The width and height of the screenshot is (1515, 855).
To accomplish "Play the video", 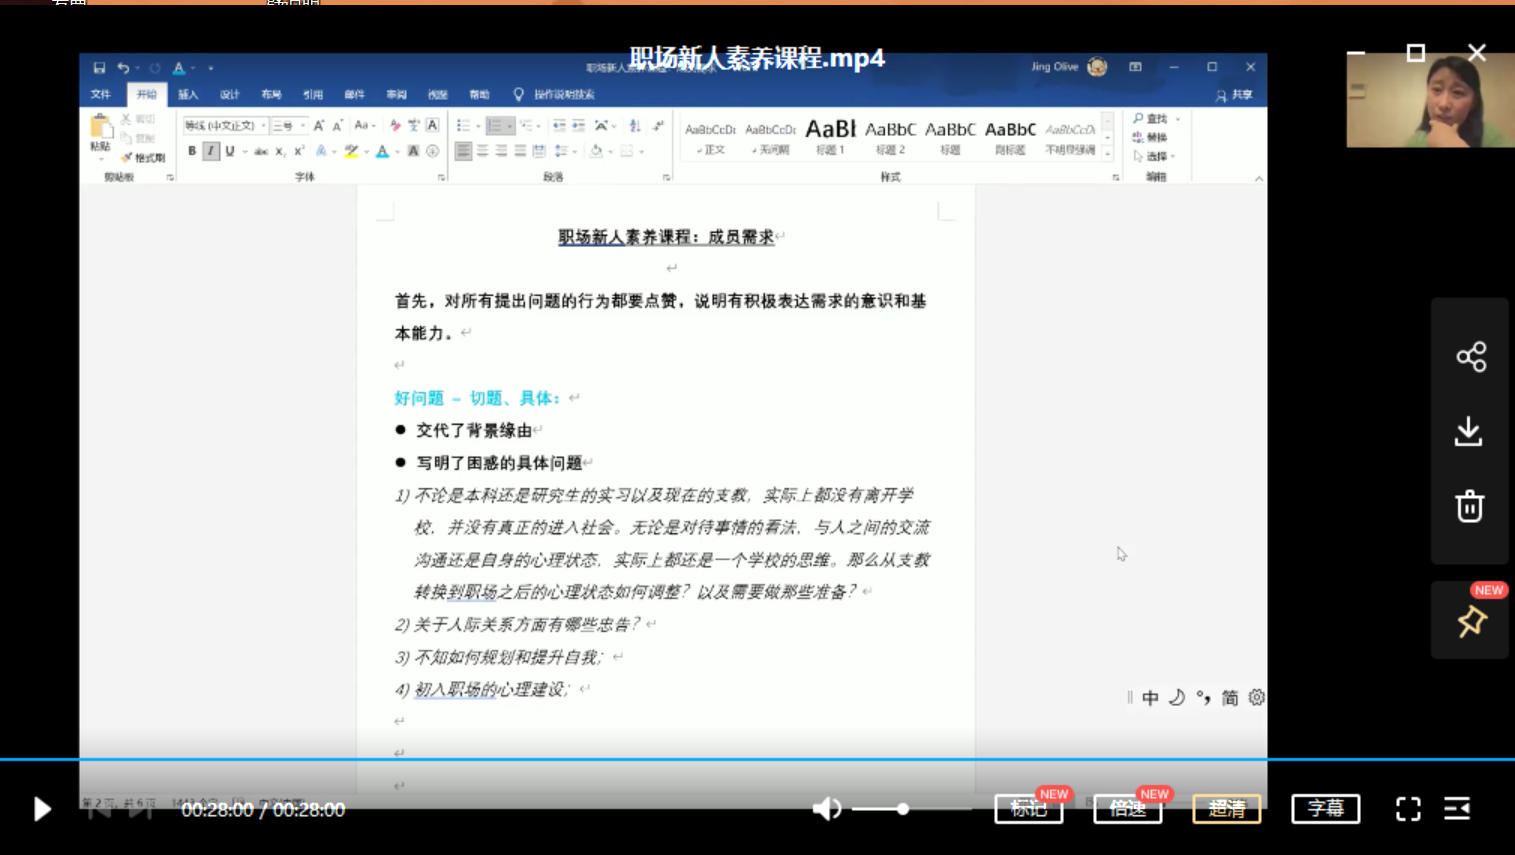I will coord(41,809).
